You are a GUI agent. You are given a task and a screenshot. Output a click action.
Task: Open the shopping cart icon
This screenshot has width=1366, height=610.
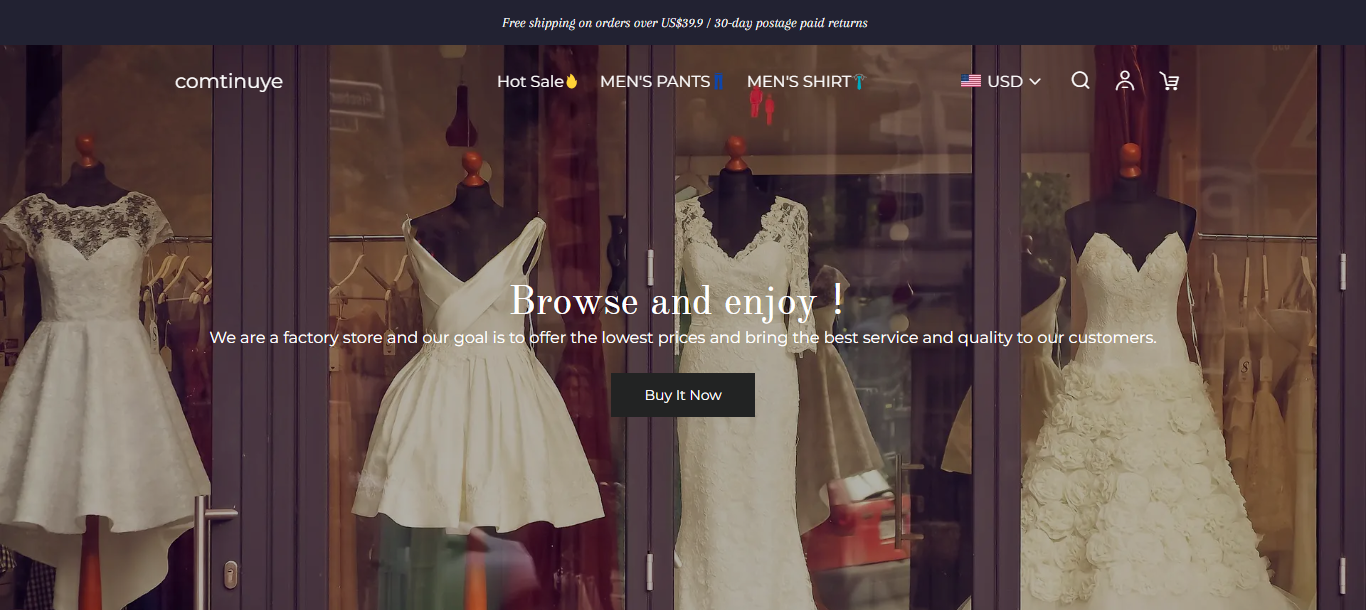click(x=1169, y=81)
